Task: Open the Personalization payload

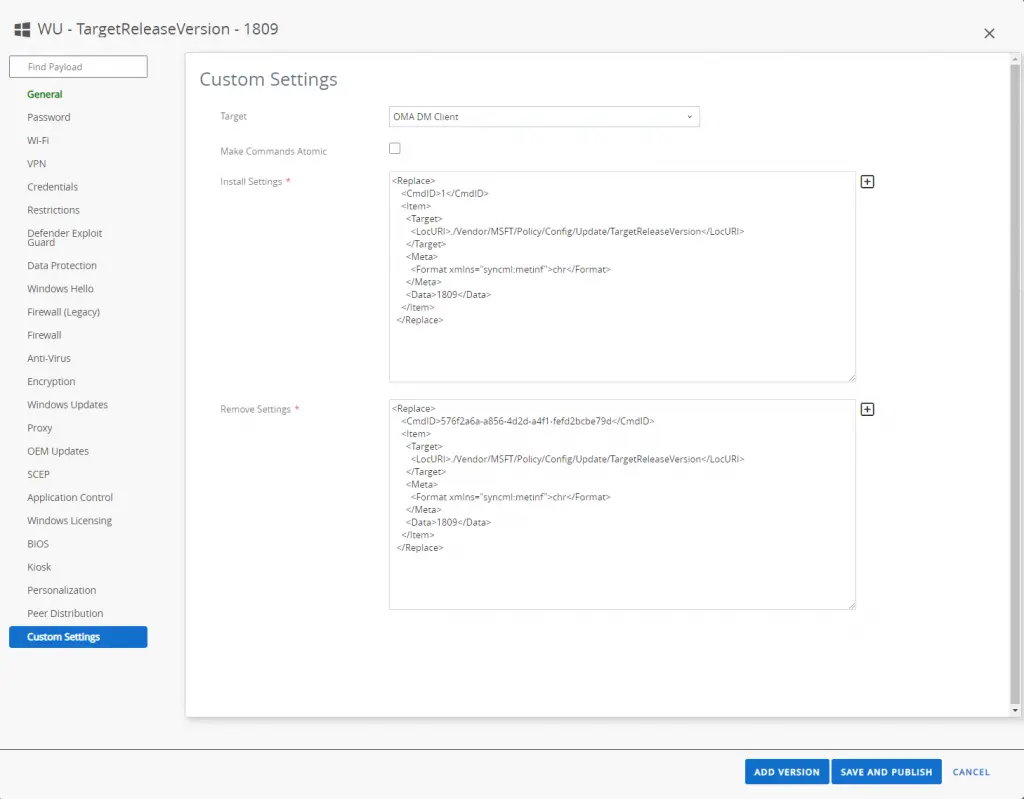Action: point(61,590)
